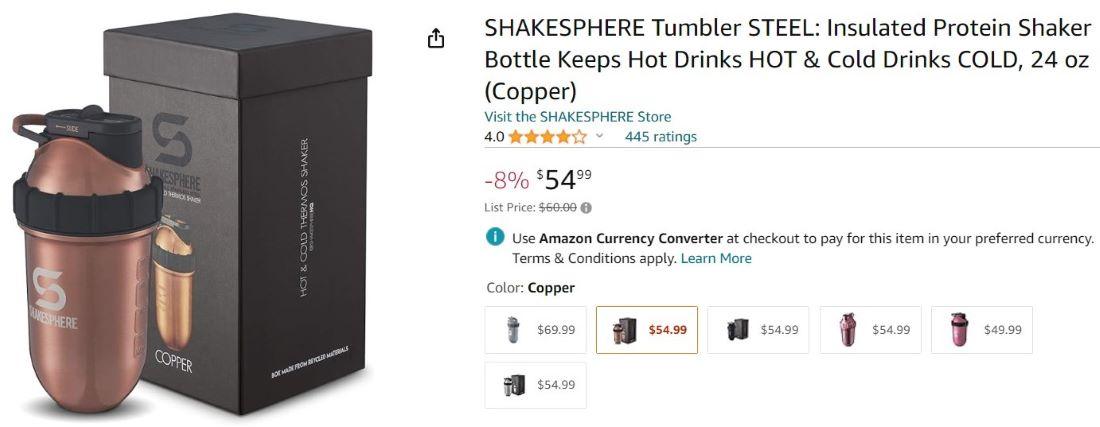Select the $69.99 color option
The image size is (1100, 427).
coord(535,330)
